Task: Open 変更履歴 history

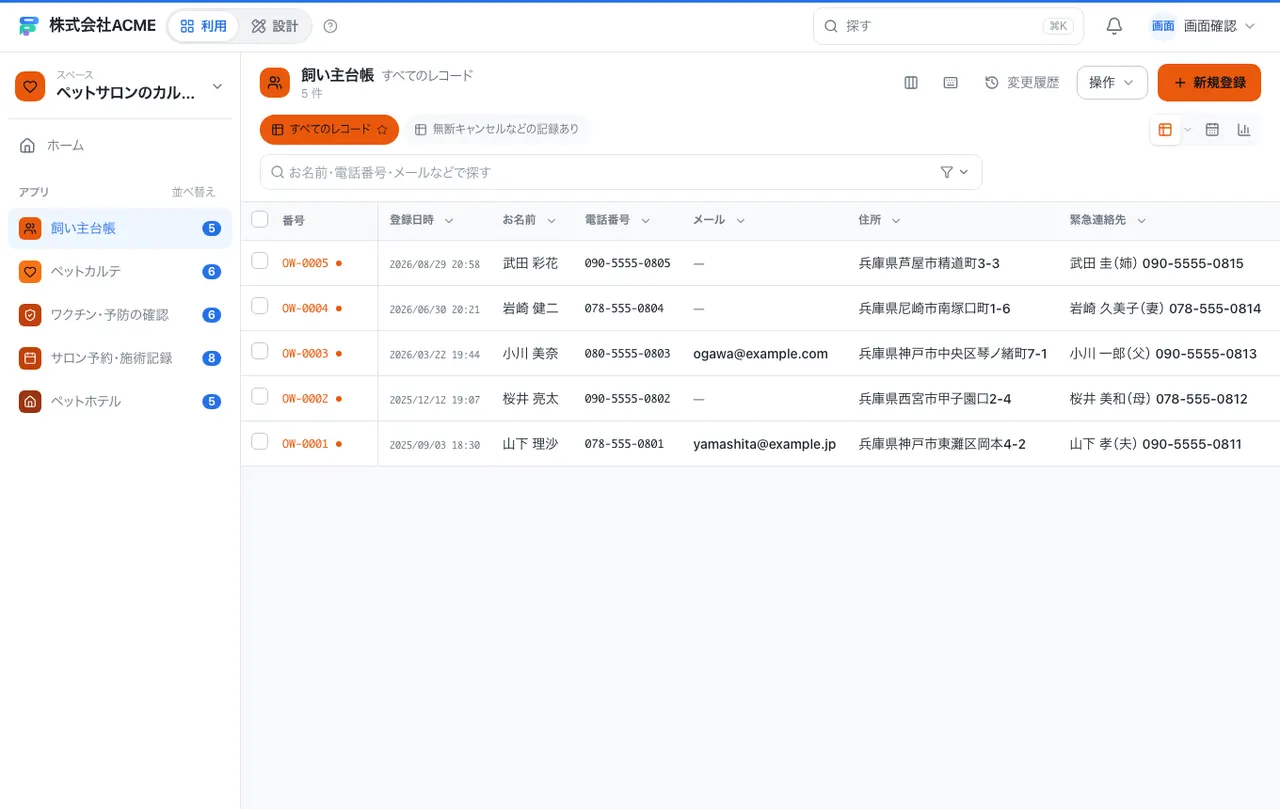Action: (x=1022, y=83)
